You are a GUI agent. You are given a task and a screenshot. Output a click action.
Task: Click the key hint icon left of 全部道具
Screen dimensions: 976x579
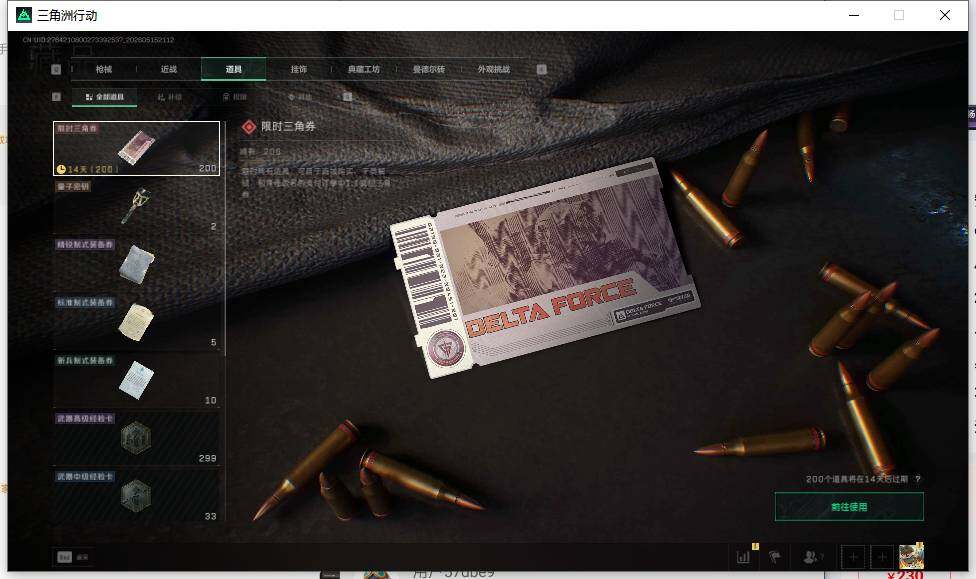(56, 96)
